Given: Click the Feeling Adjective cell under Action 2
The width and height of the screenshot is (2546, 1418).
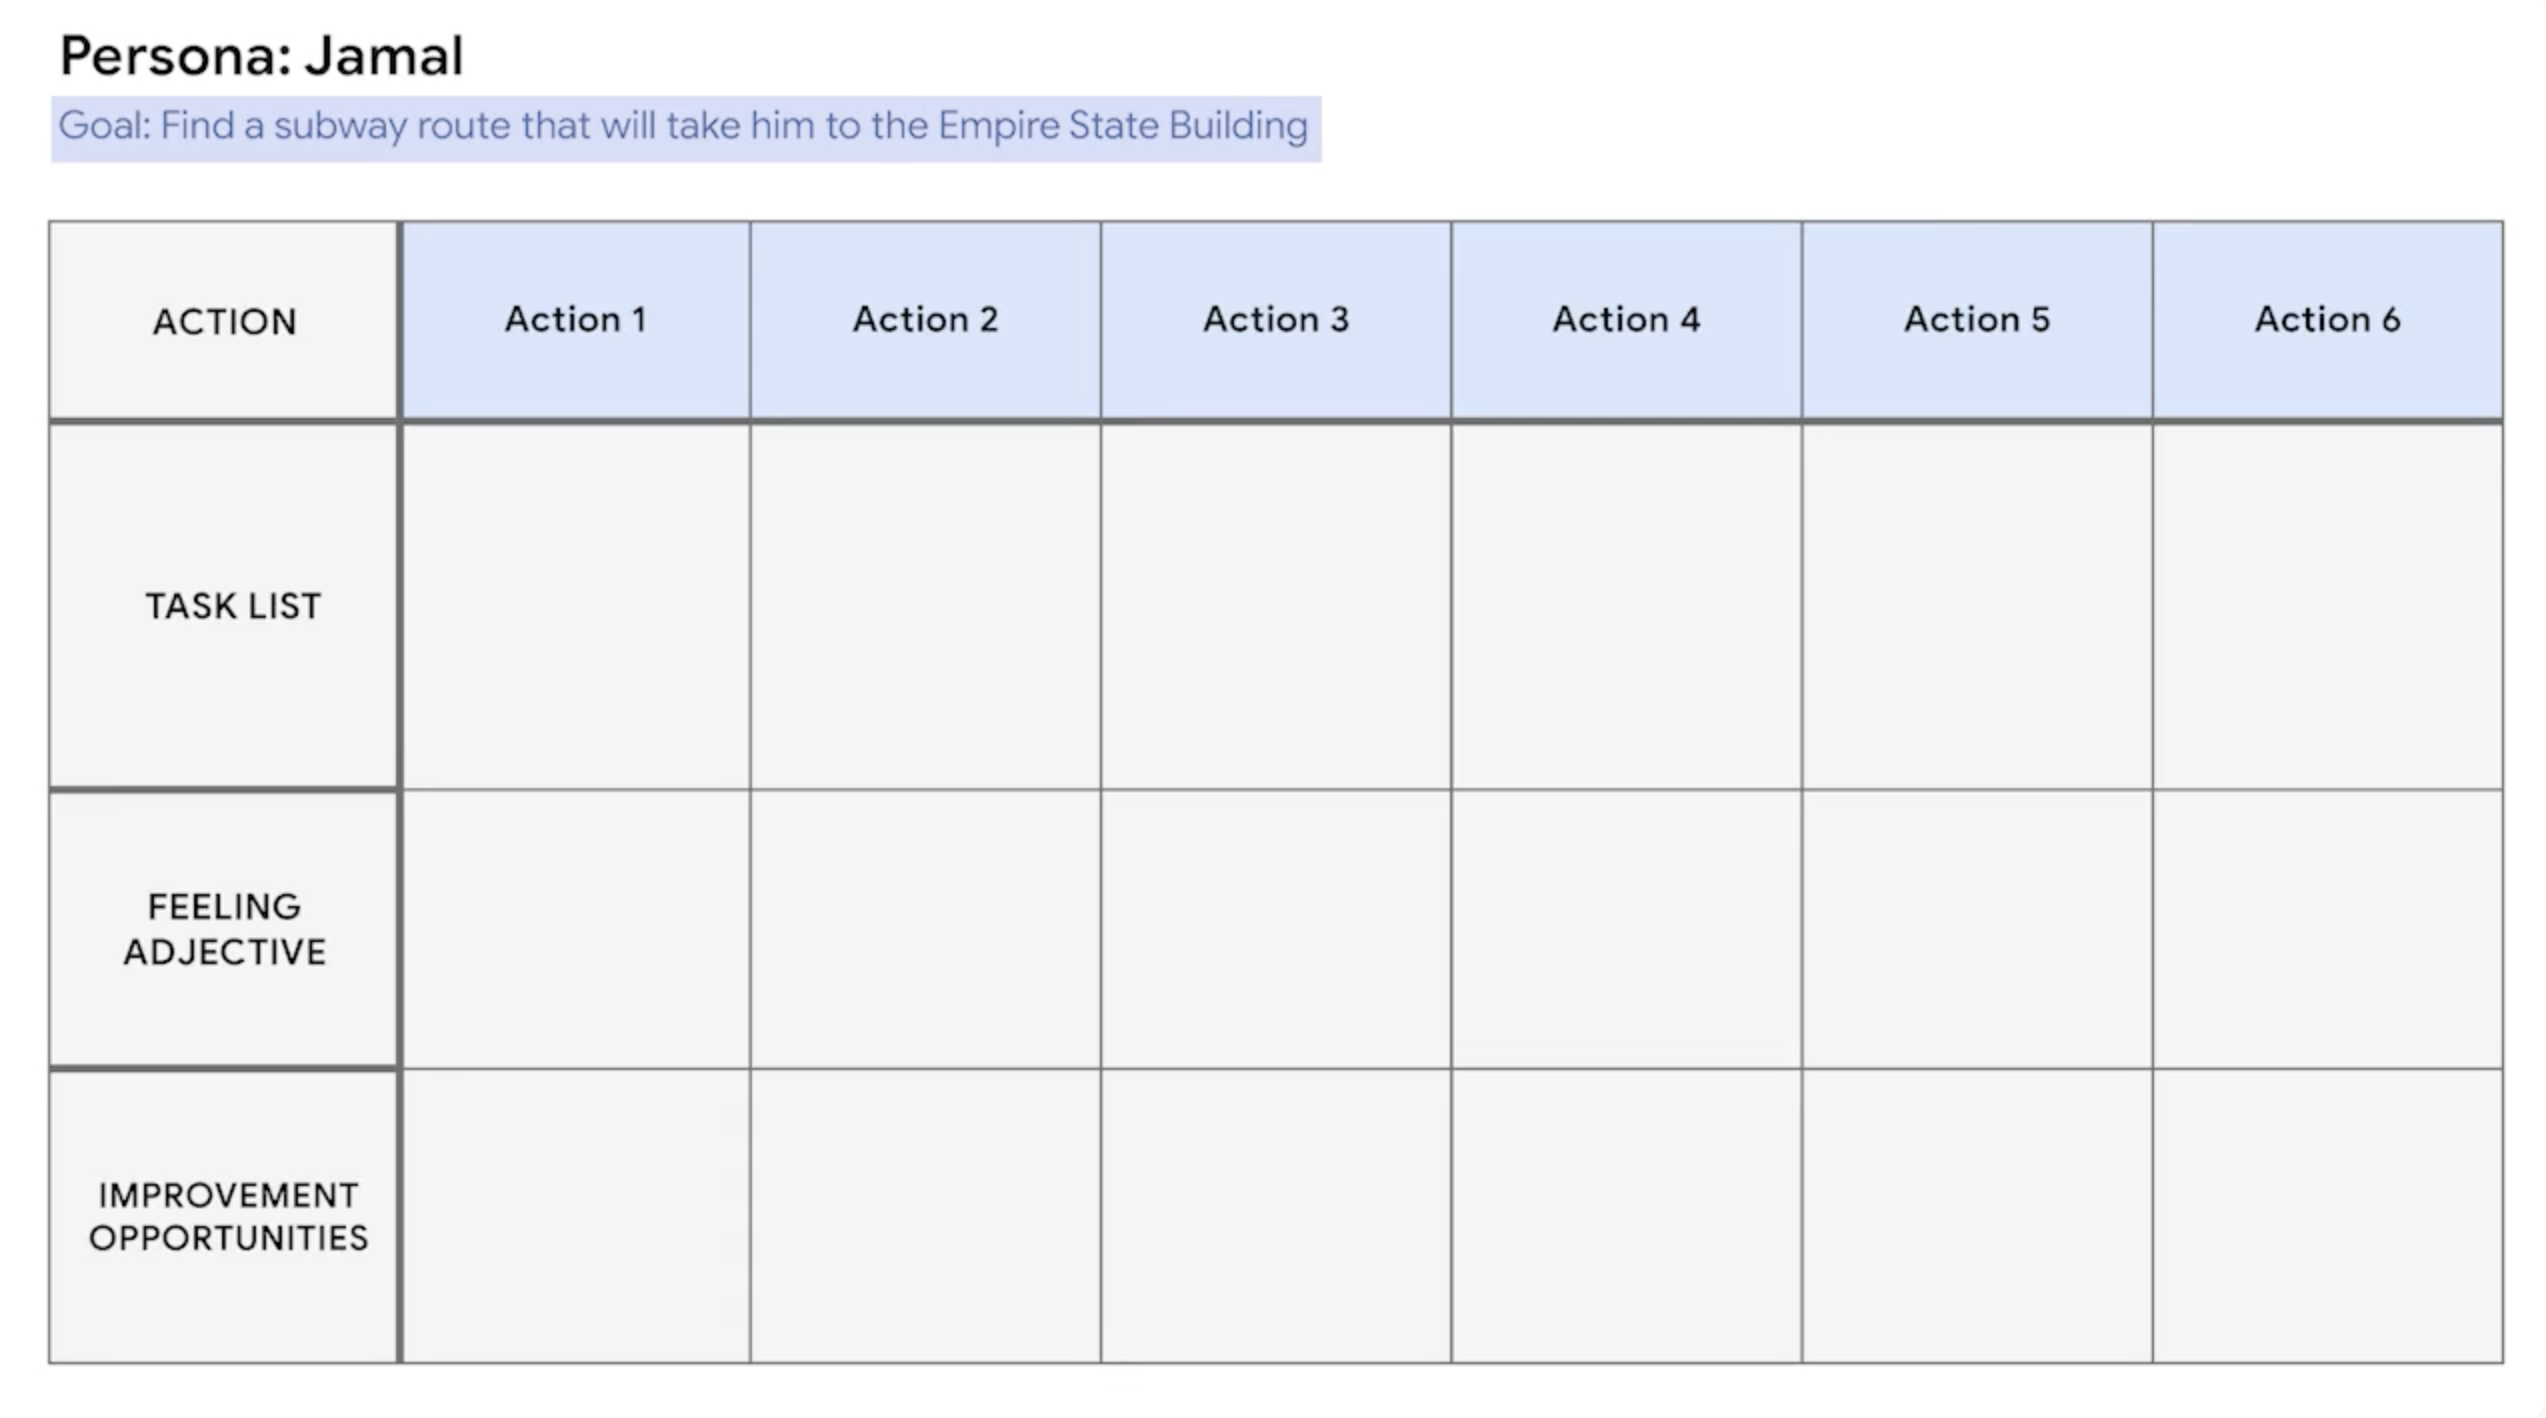Looking at the screenshot, I should tap(925, 929).
